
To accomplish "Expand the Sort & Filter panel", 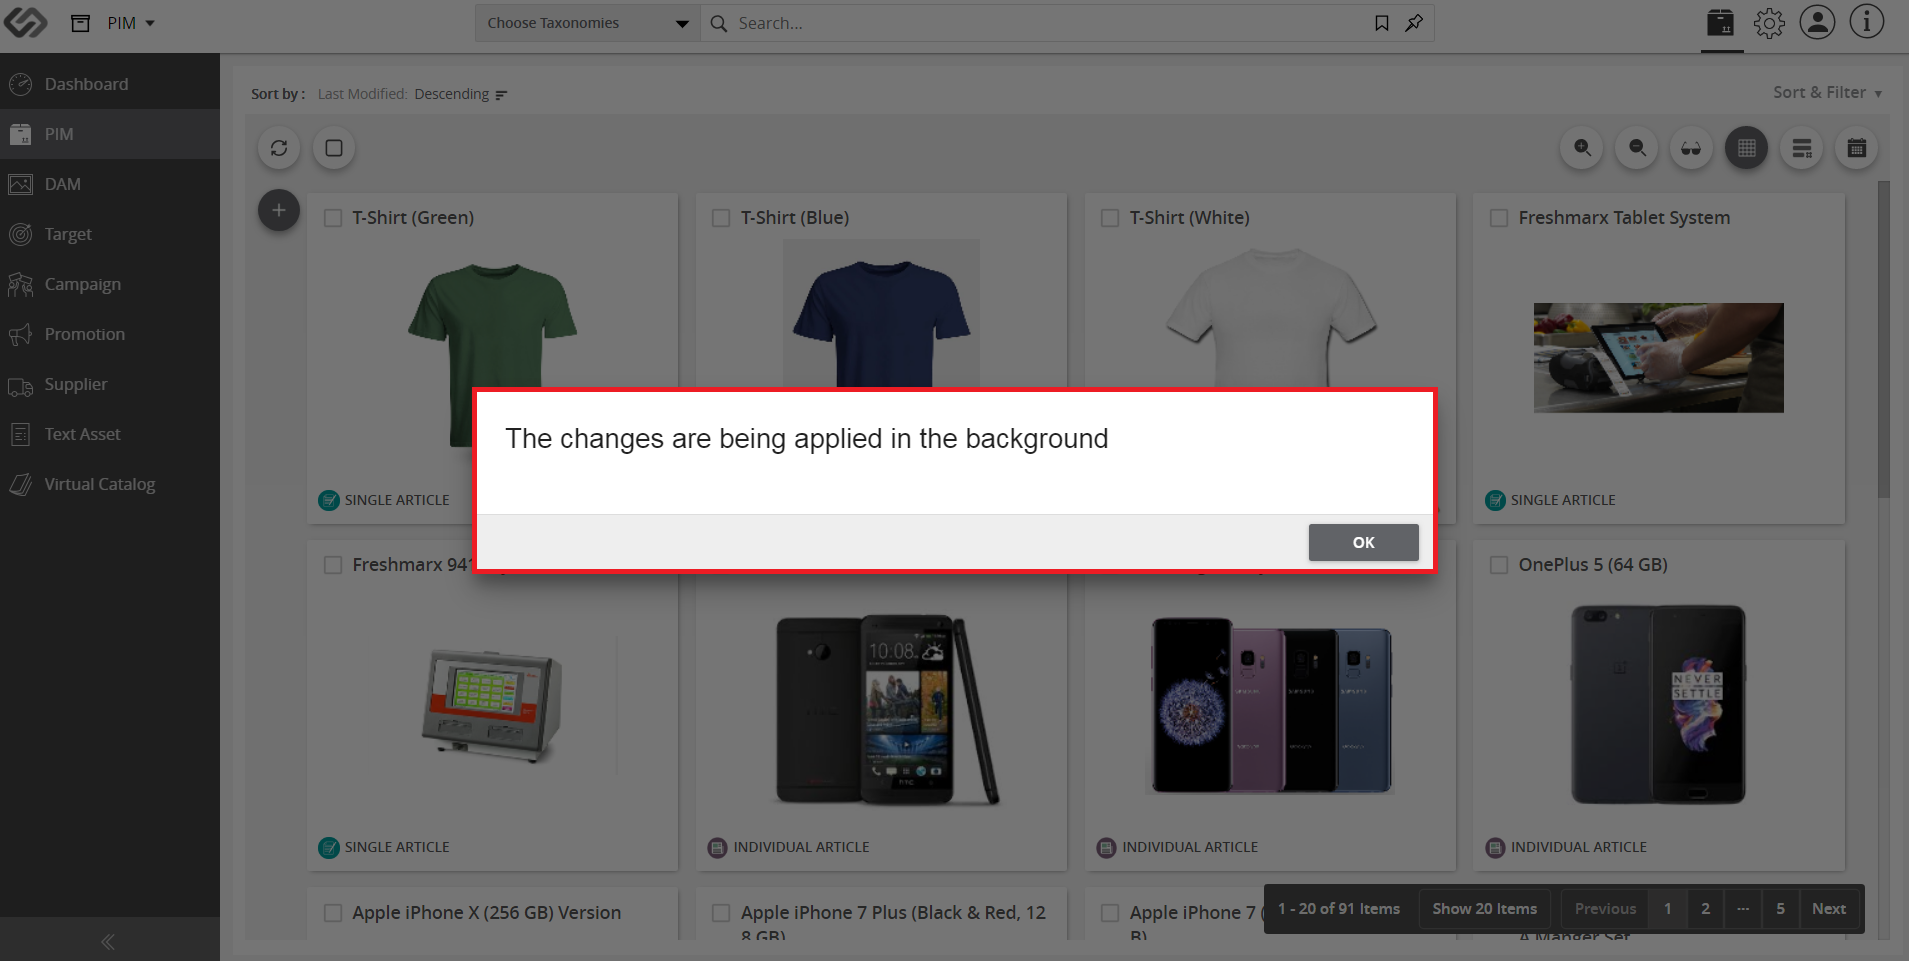I will pyautogui.click(x=1827, y=92).
